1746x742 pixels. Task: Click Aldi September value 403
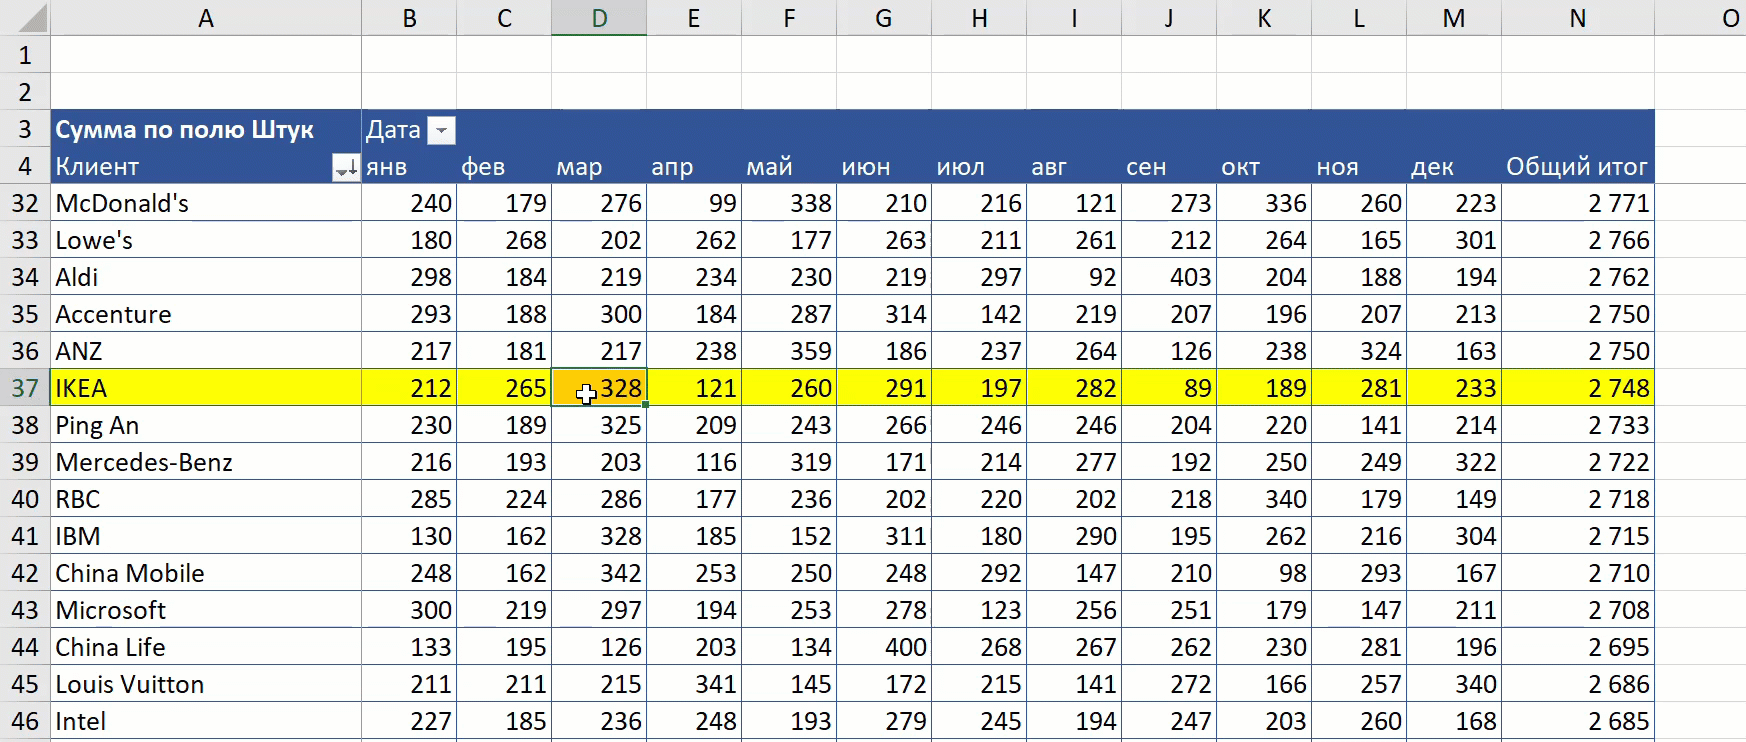(1169, 277)
